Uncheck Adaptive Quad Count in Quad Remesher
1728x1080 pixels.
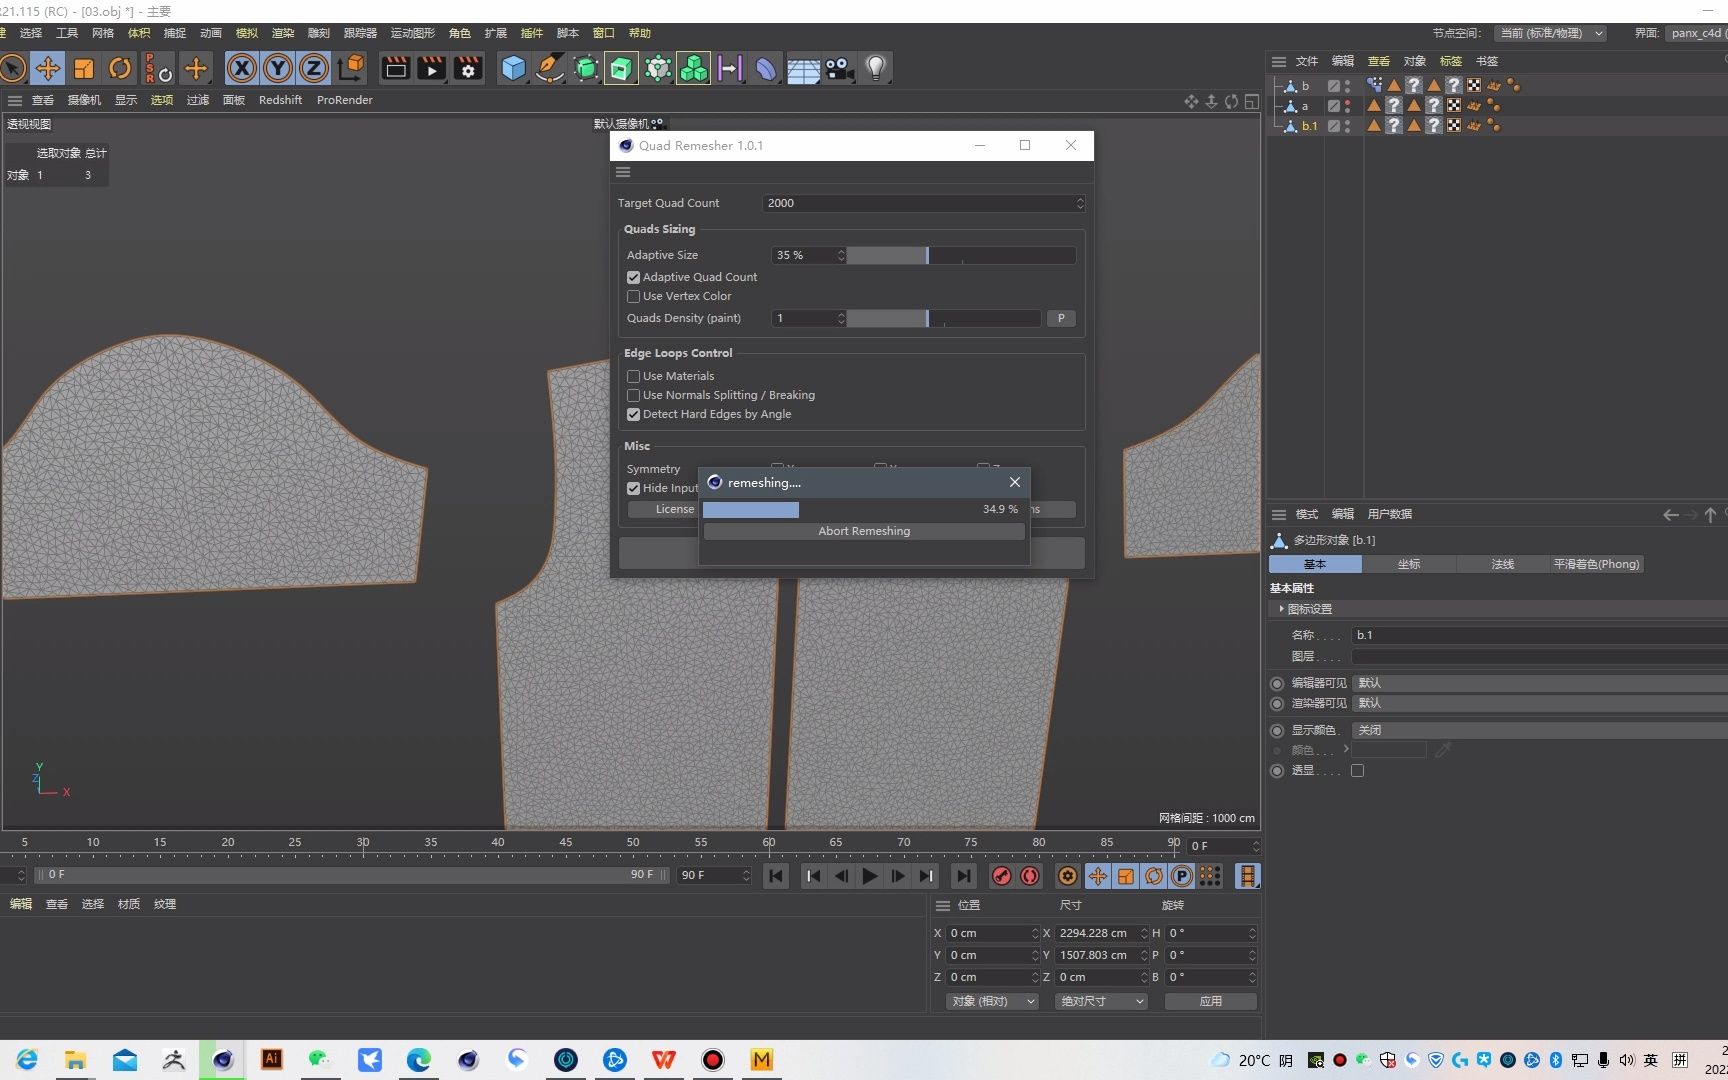tap(633, 277)
